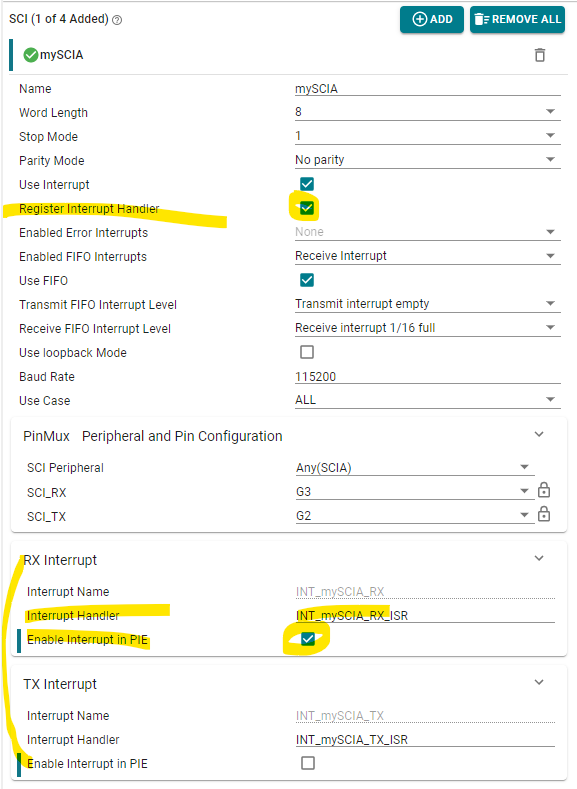Collapse the PinMux section chevron
Viewport: 577px width, 789px height.
pos(539,434)
